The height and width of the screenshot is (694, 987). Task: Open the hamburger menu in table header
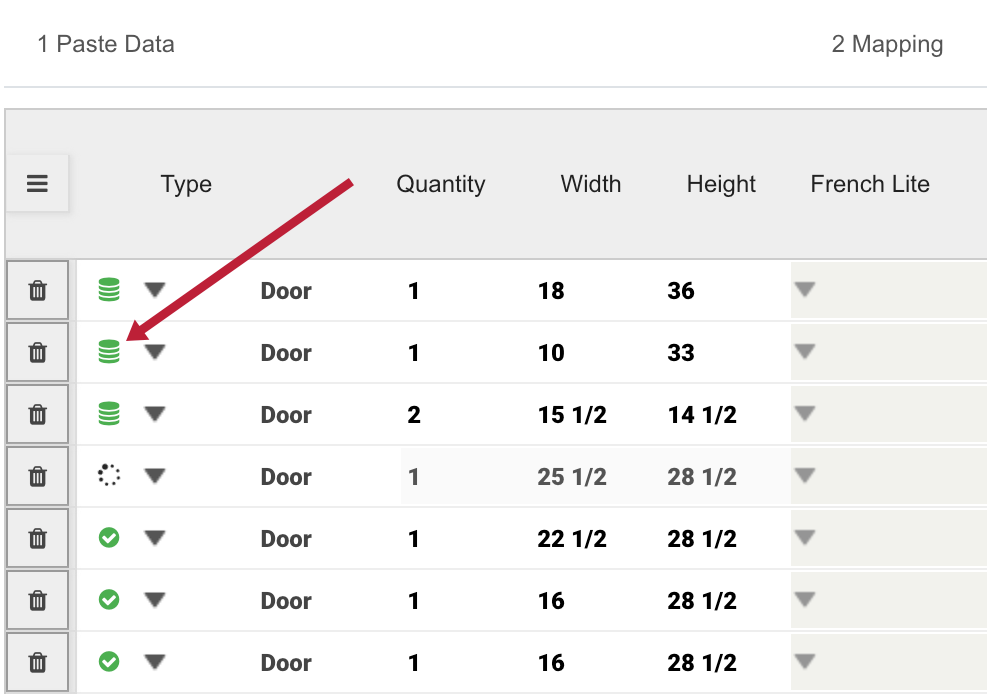coord(37,183)
